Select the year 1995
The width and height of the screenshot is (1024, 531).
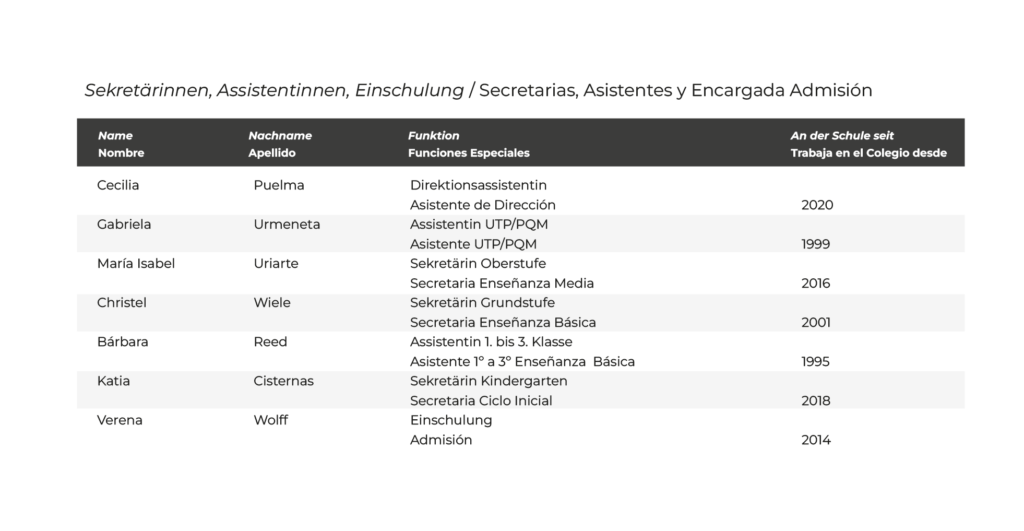pos(816,361)
